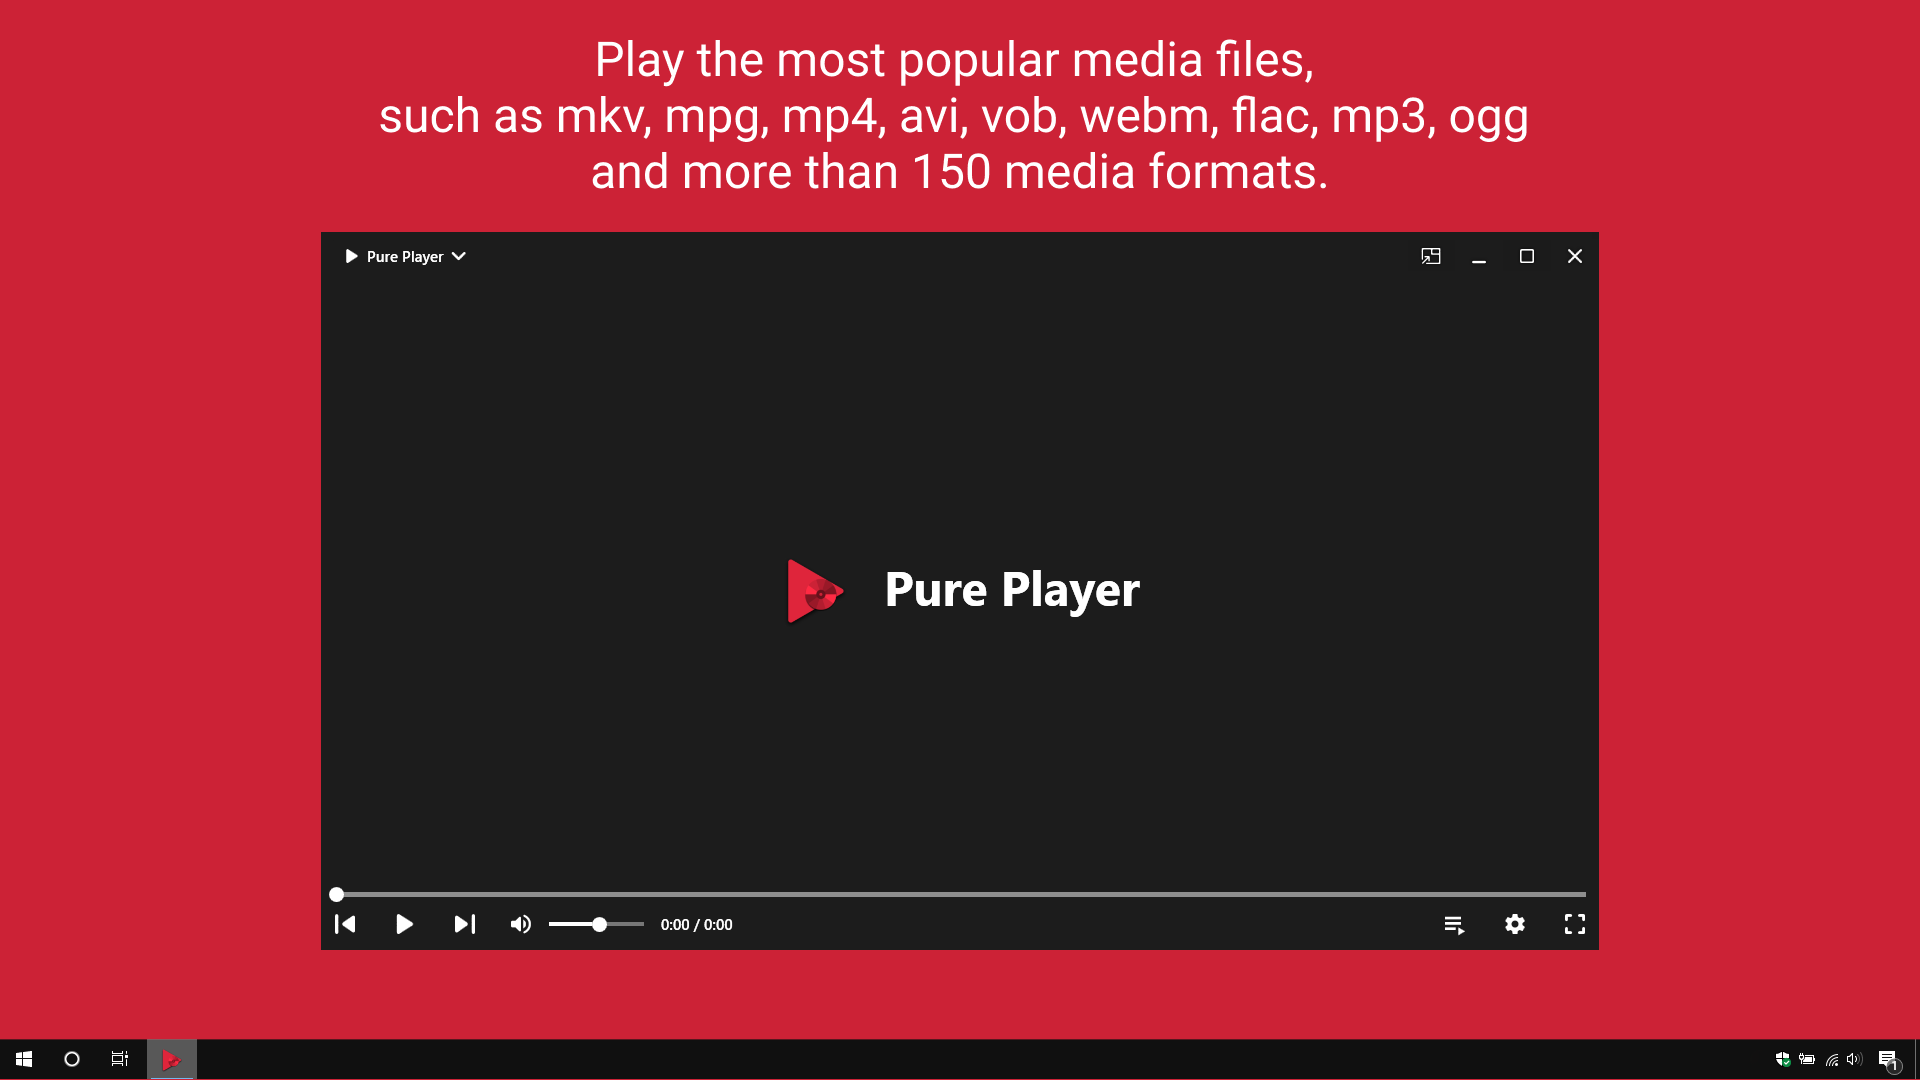Open the Pure Player title menu
1920x1081 pixels.
tap(404, 256)
